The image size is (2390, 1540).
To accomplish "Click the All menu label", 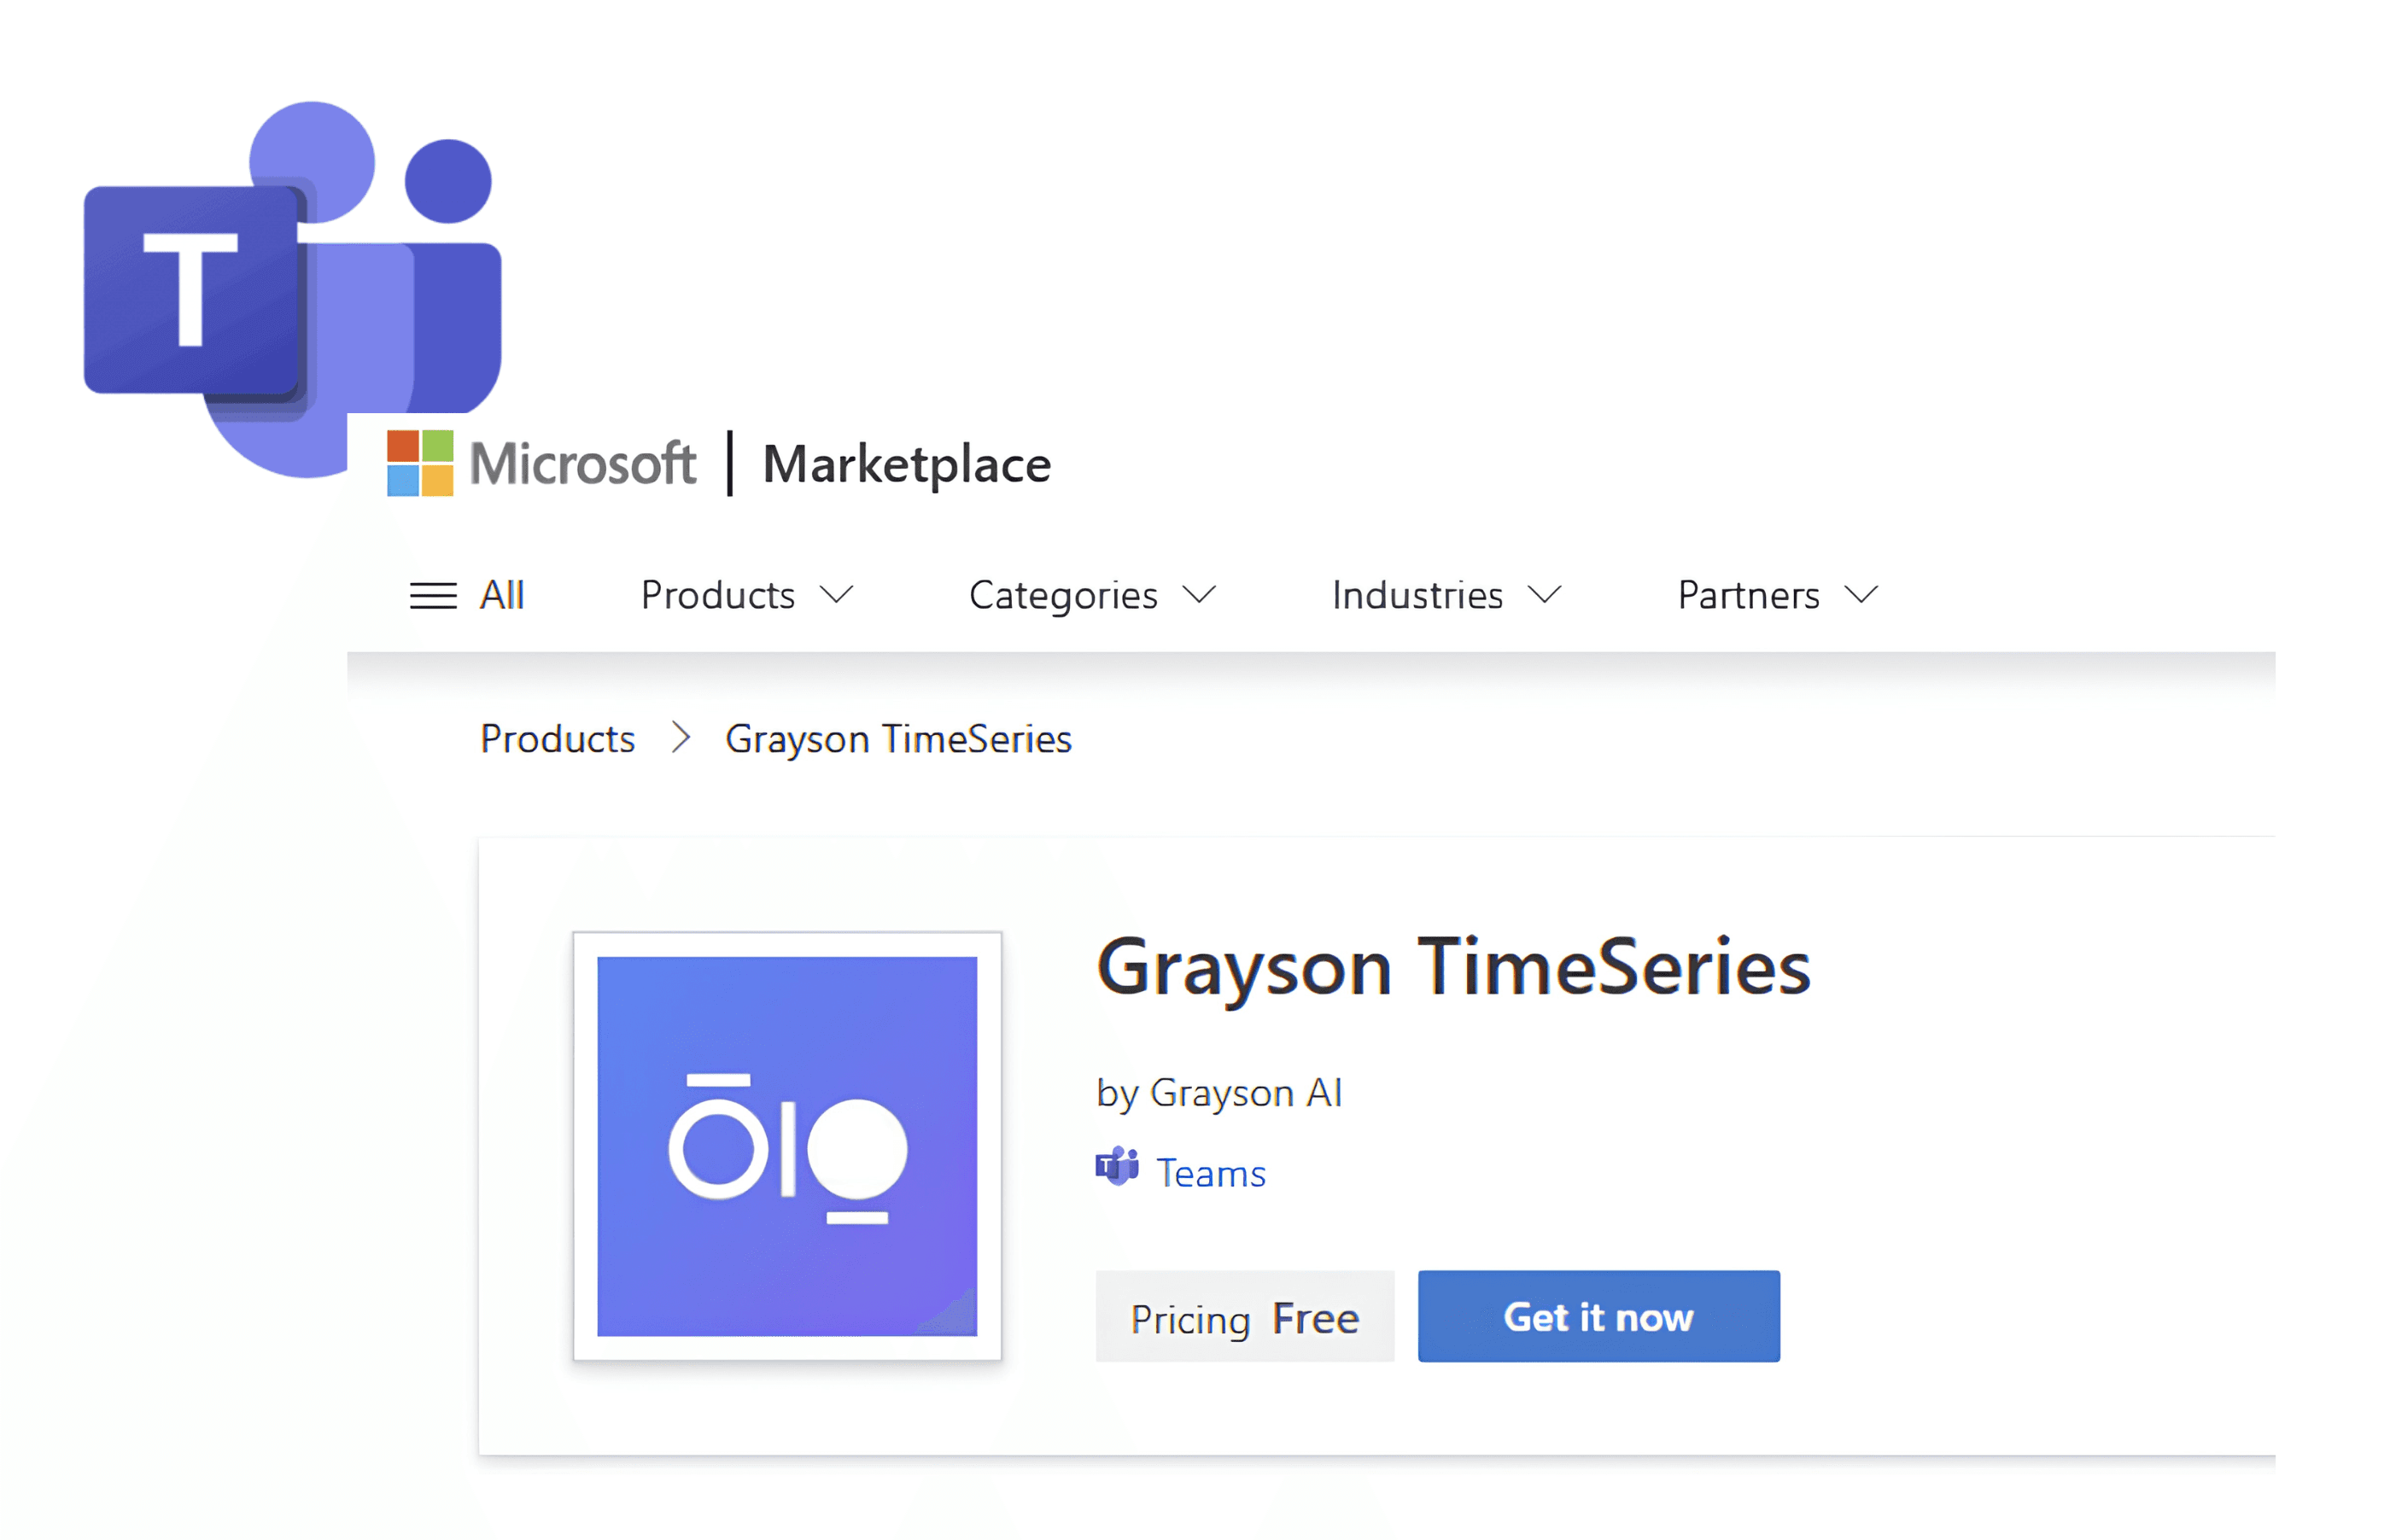I will (x=502, y=596).
